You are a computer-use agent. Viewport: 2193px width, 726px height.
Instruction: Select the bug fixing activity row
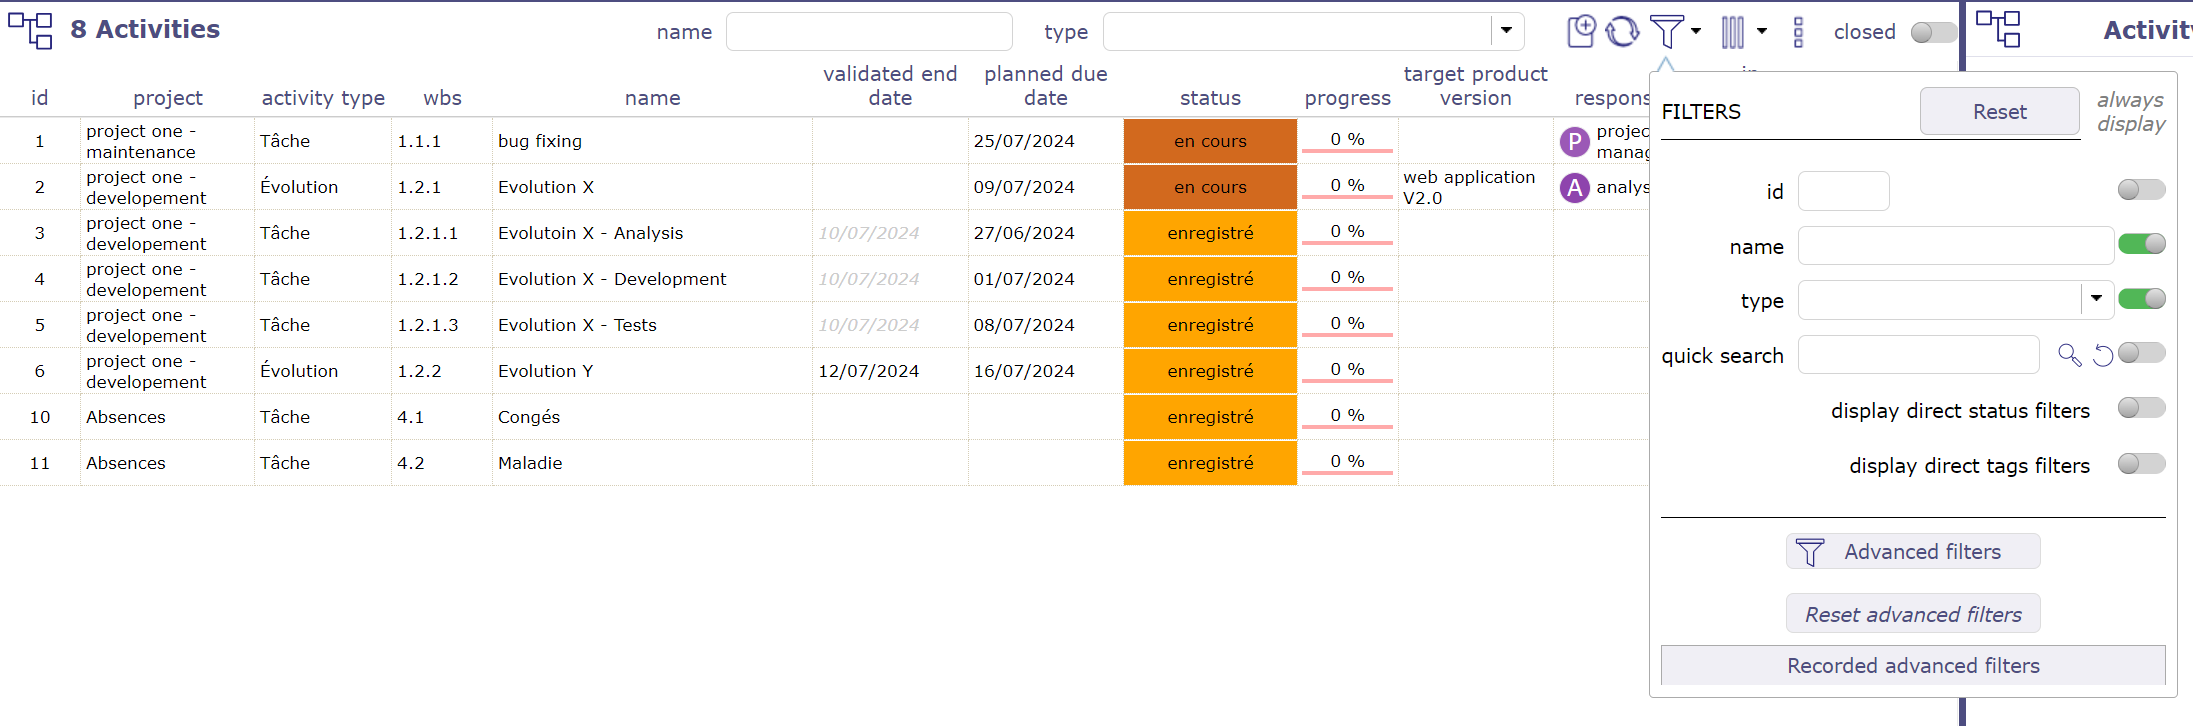(x=824, y=141)
